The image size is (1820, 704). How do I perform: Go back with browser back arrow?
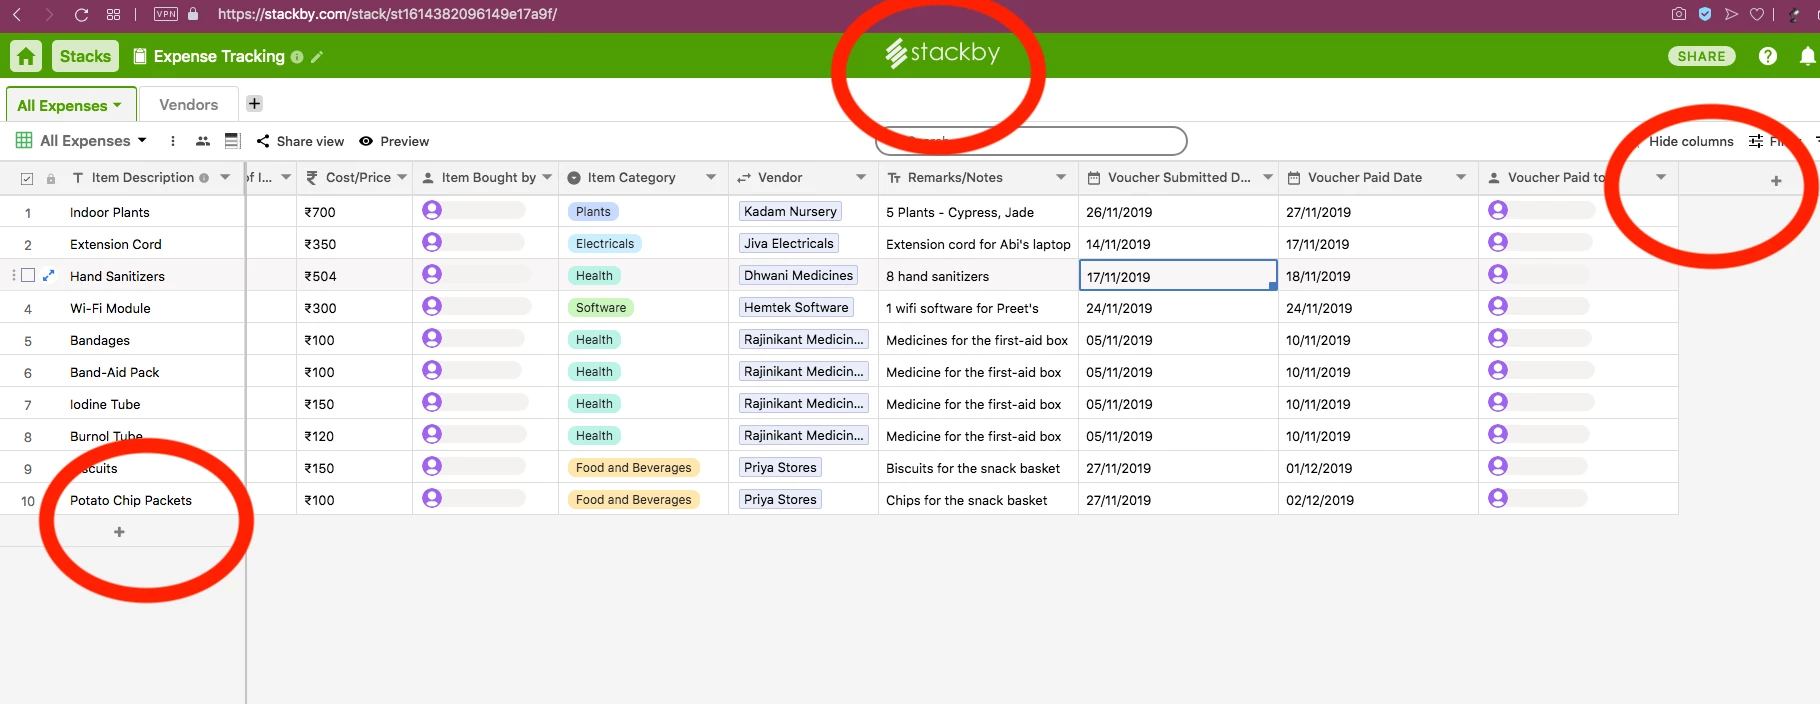(17, 14)
